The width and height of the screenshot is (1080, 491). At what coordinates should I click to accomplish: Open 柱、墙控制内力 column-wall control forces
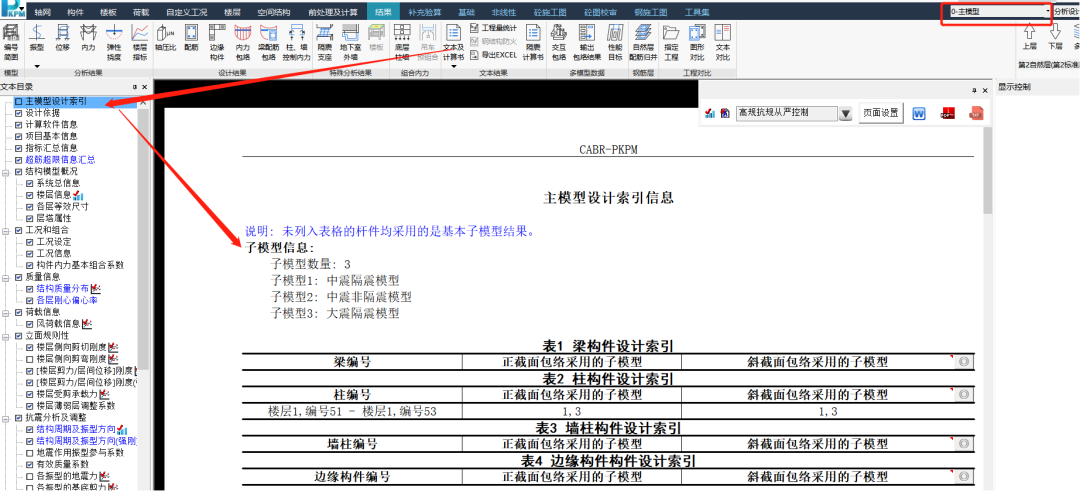tap(298, 42)
